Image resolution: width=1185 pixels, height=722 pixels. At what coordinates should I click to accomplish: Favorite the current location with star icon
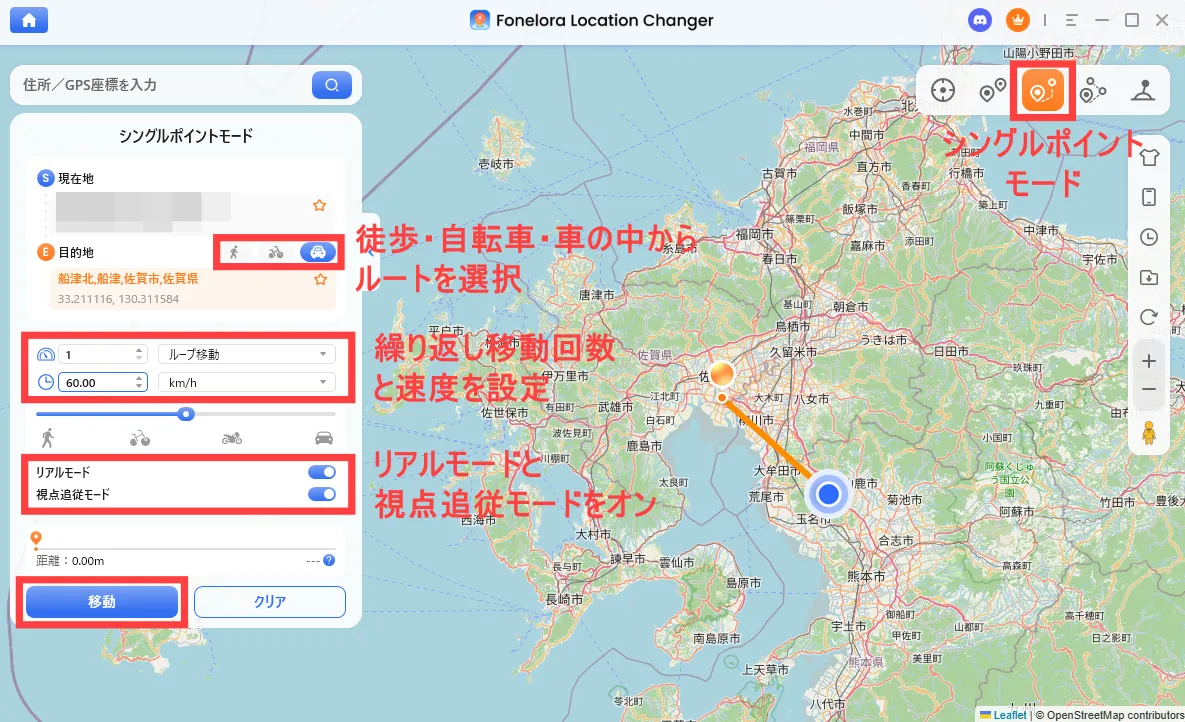[320, 206]
